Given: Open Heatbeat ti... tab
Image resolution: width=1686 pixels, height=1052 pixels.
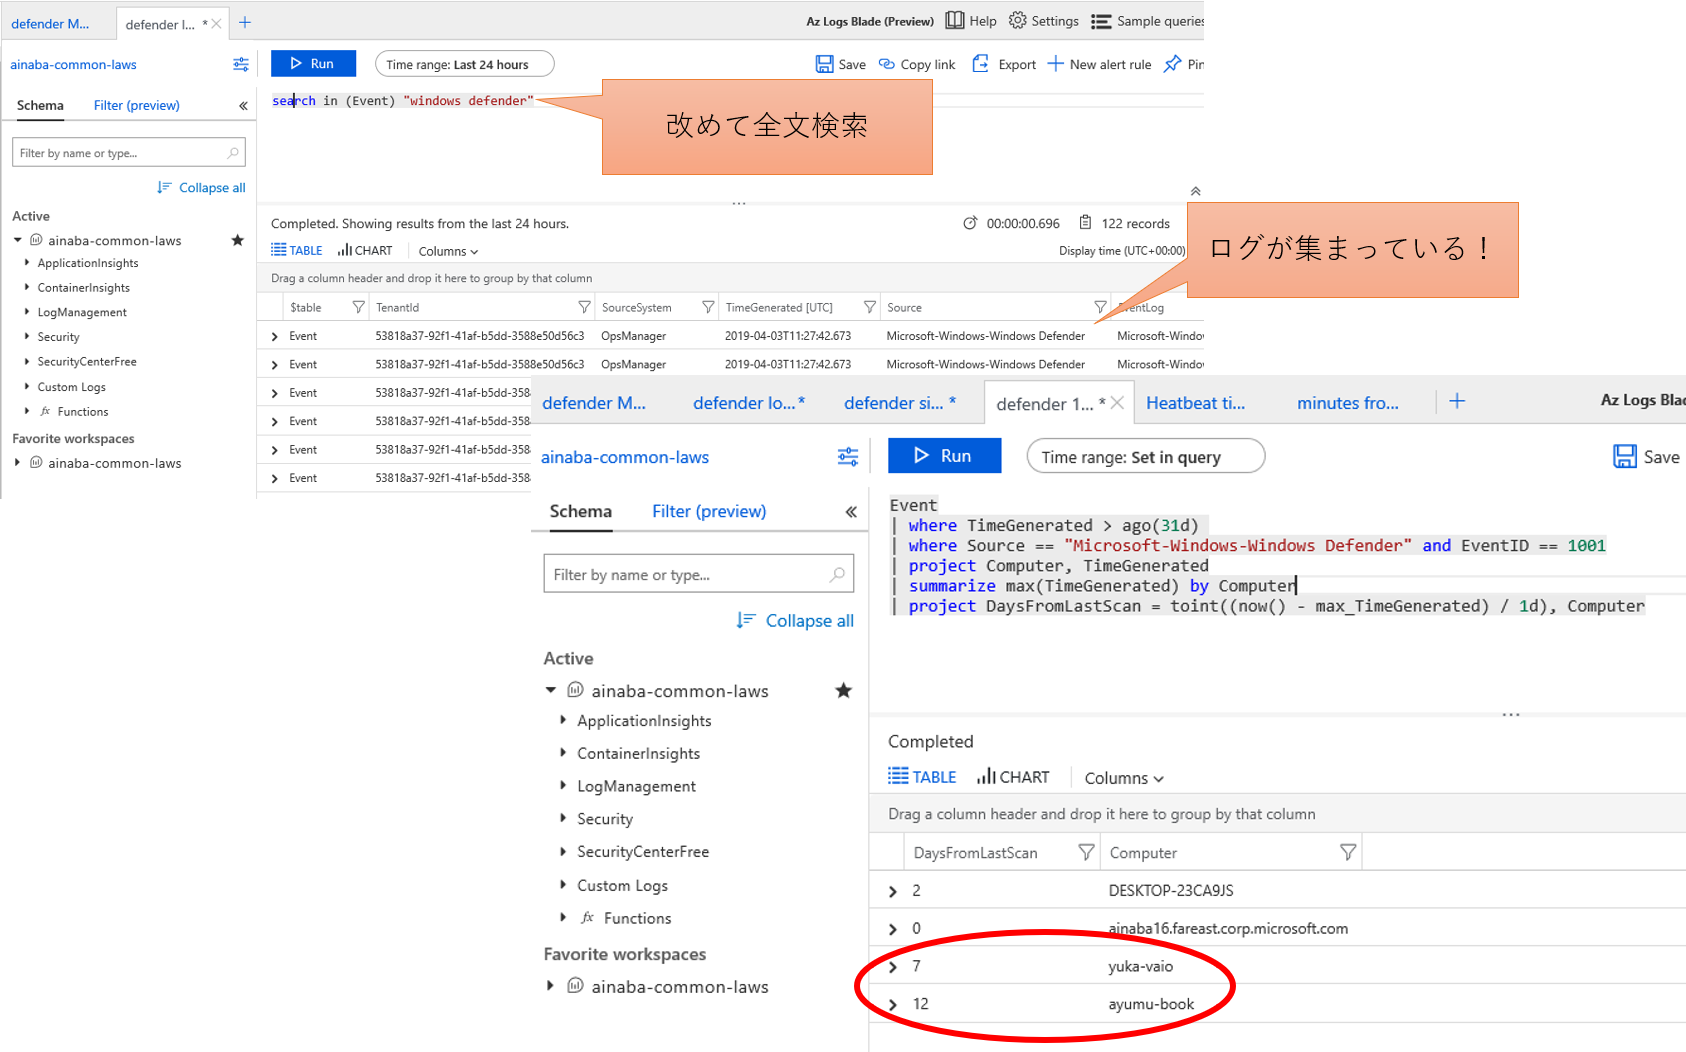Looking at the screenshot, I should coord(1196,403).
